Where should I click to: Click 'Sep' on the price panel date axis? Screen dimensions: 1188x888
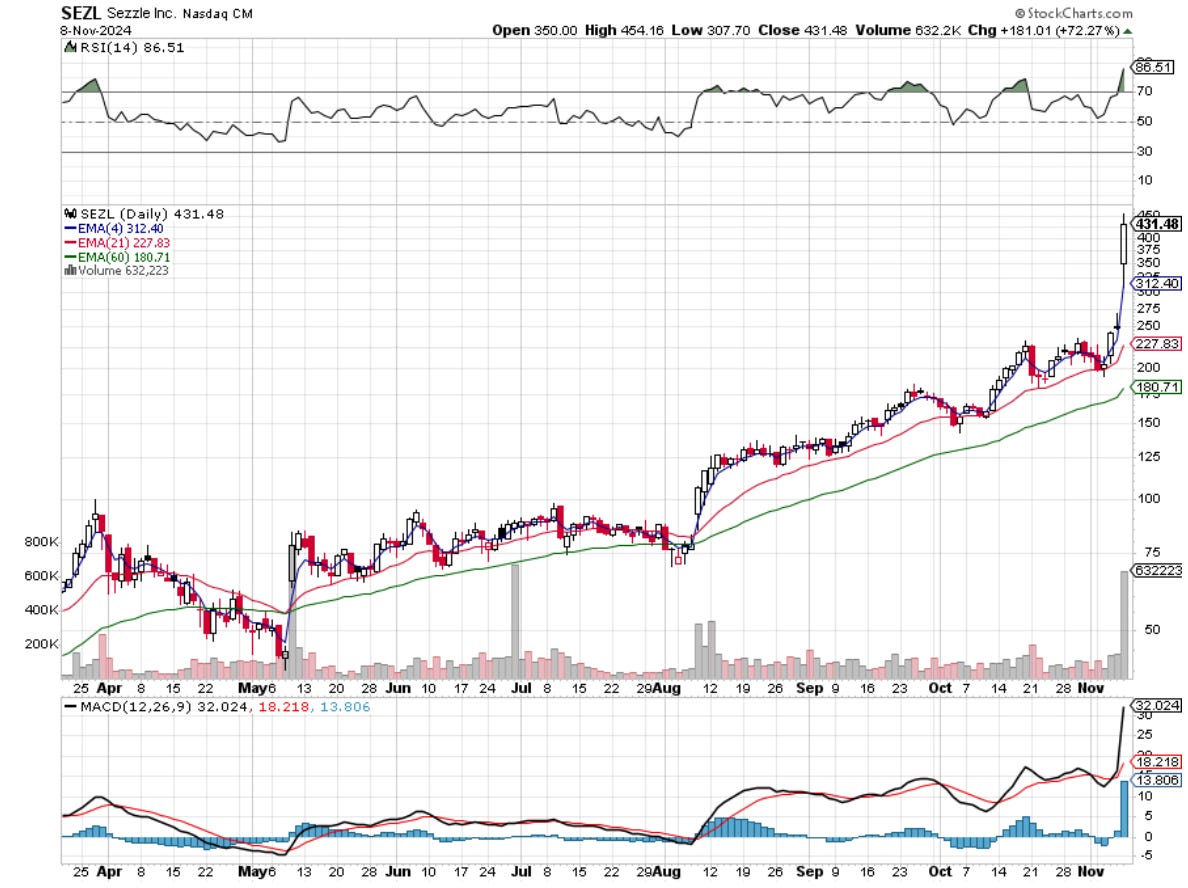click(809, 688)
